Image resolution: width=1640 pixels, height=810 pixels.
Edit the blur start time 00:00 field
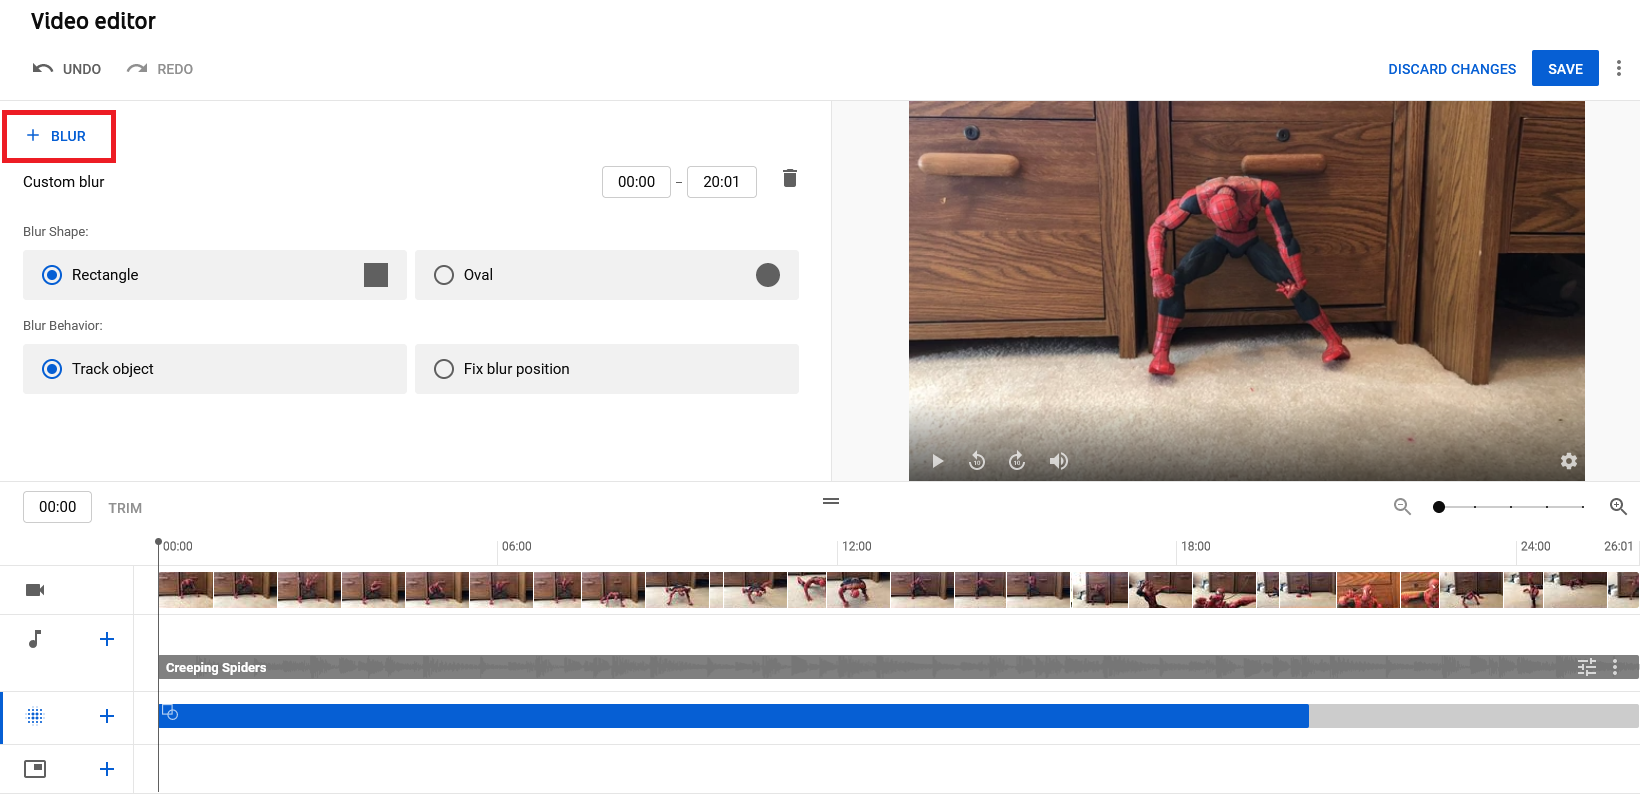pyautogui.click(x=636, y=182)
